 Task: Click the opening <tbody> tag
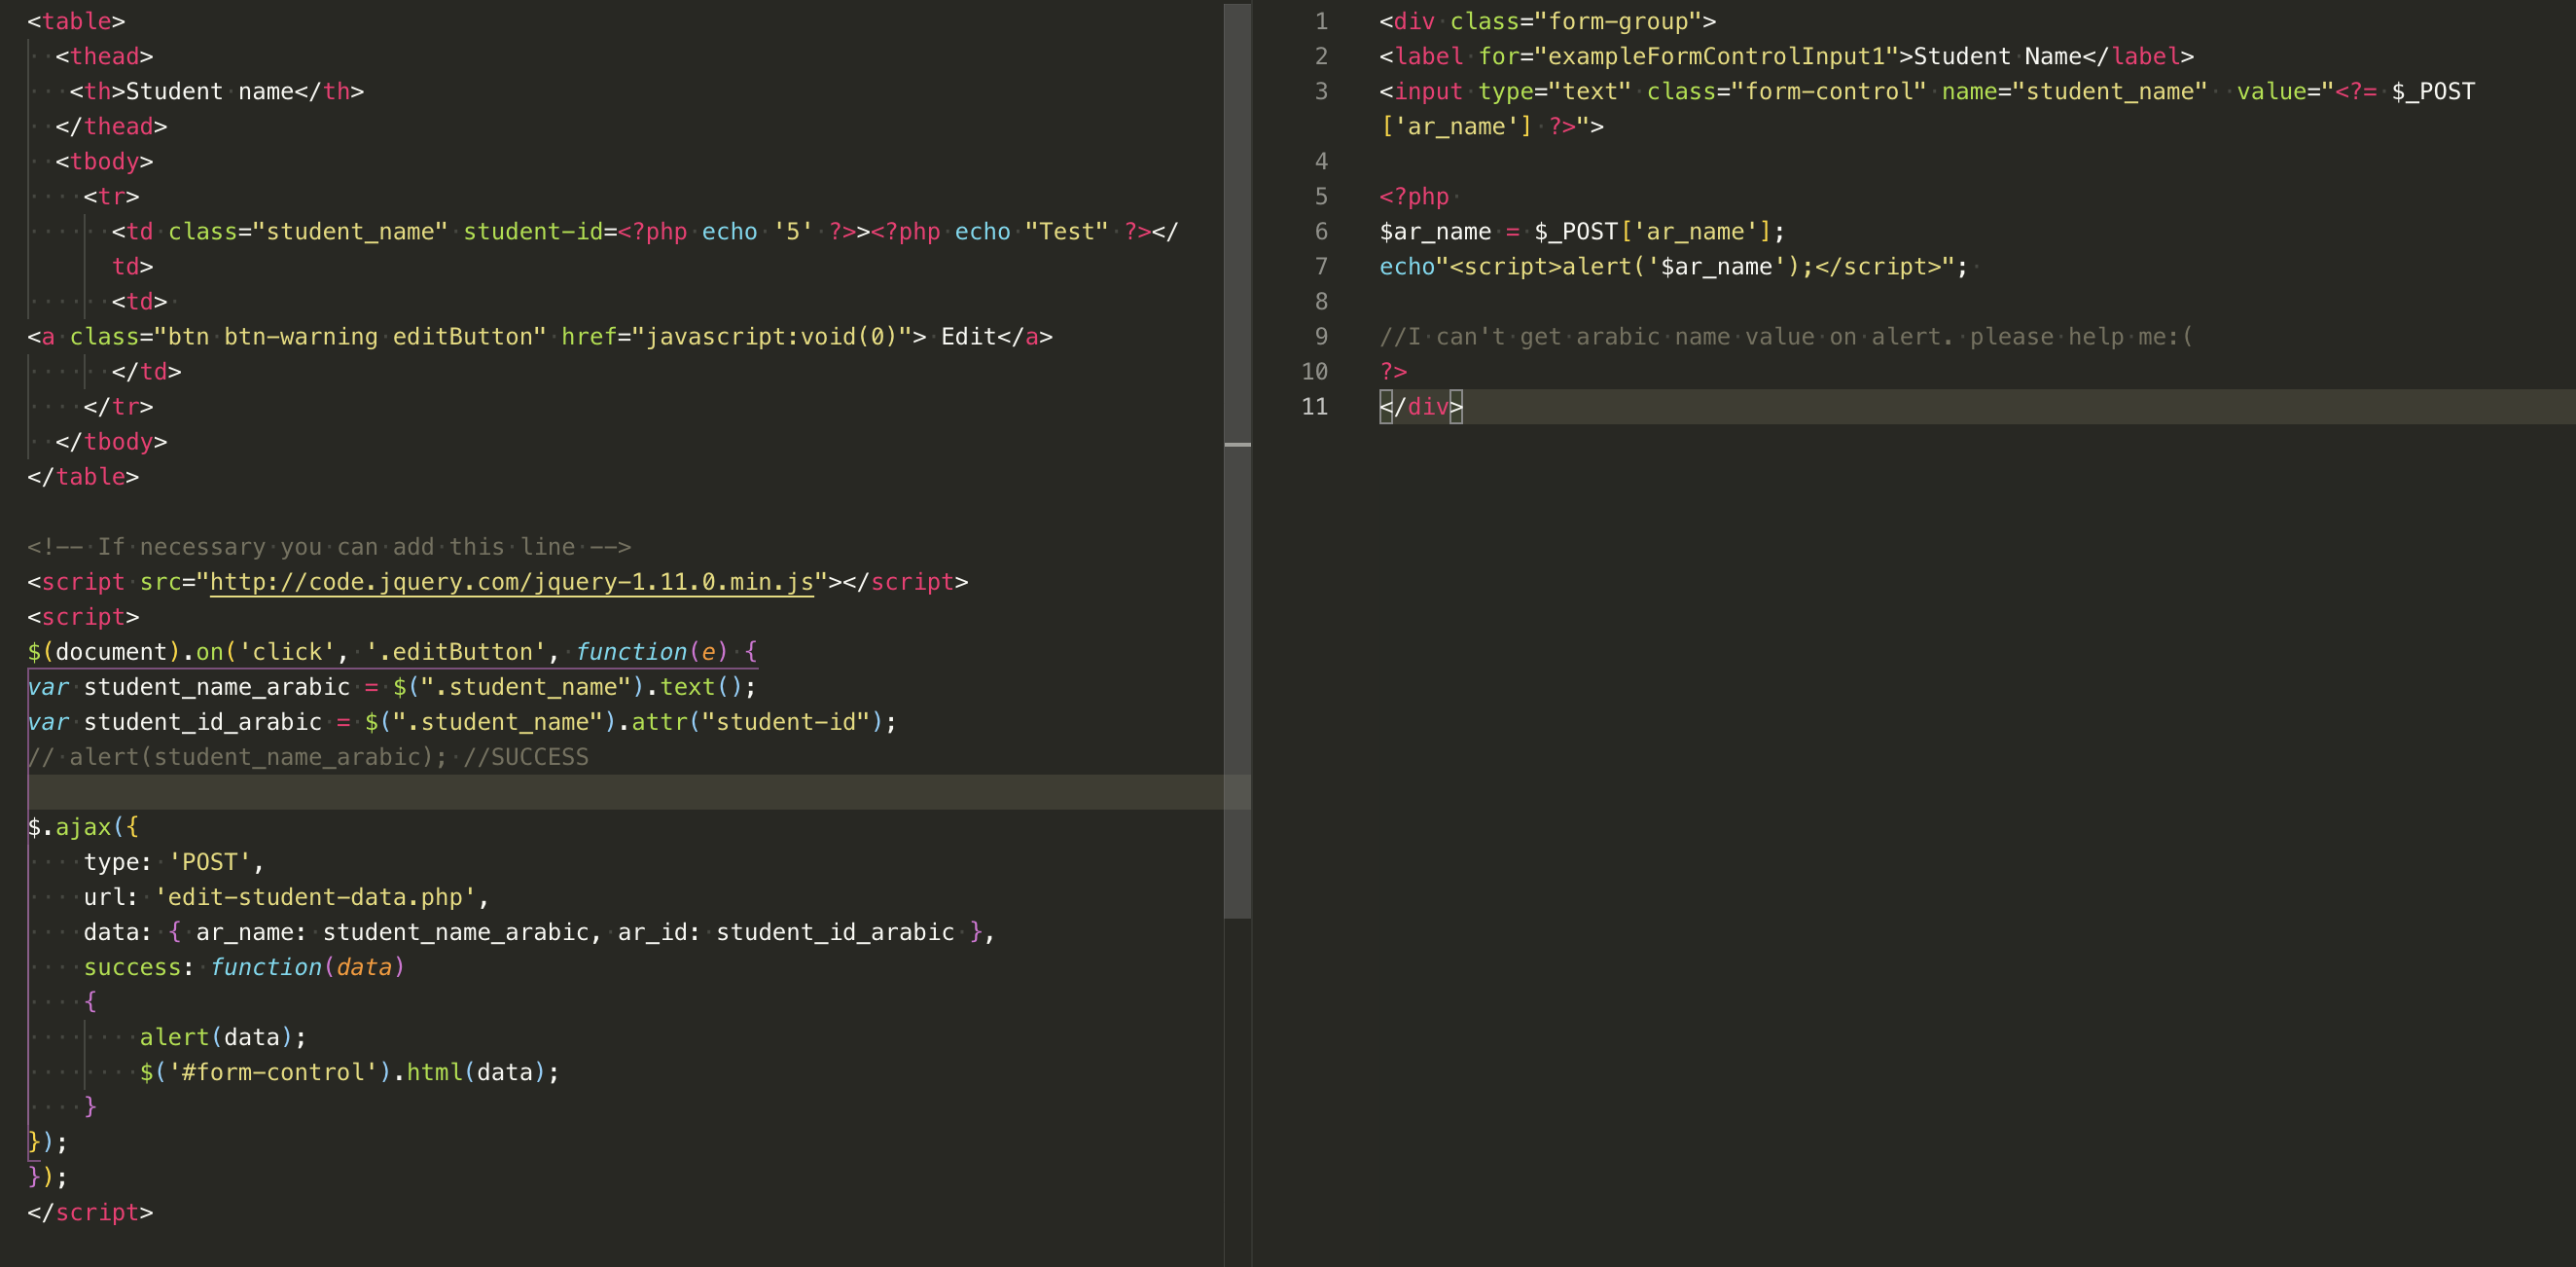(104, 161)
